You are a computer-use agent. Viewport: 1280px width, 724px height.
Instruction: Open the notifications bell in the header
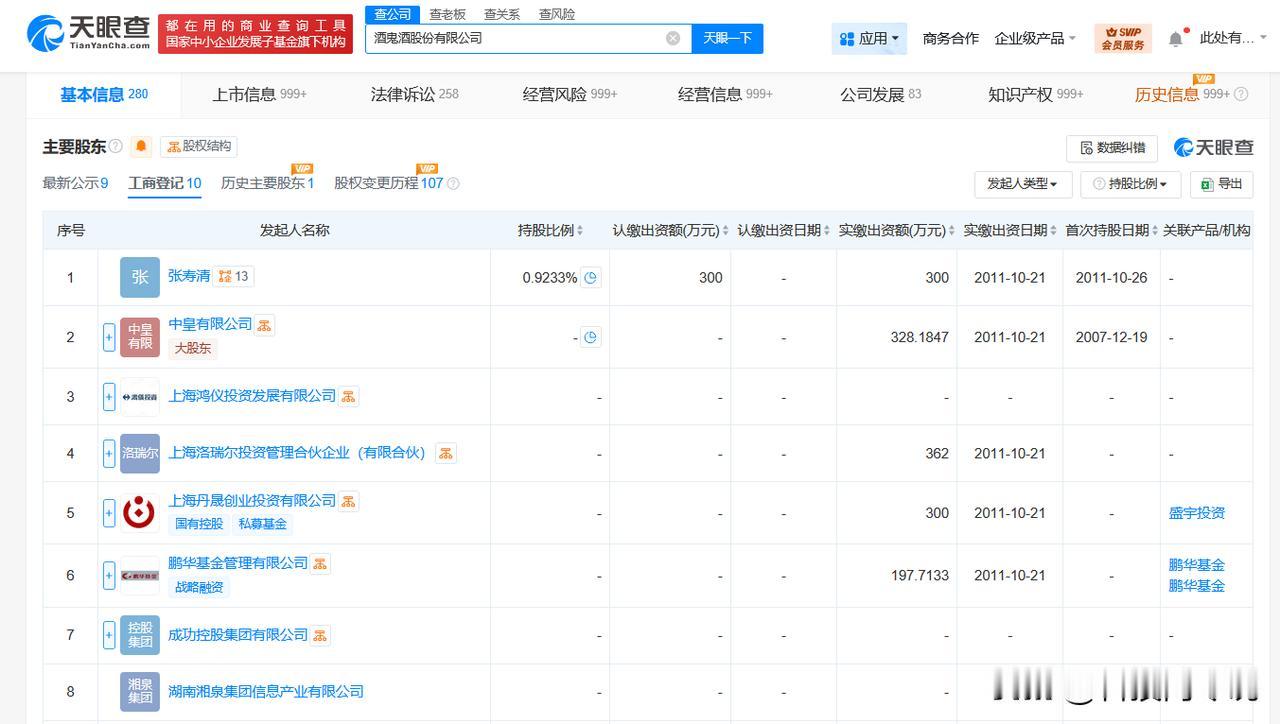point(1176,38)
